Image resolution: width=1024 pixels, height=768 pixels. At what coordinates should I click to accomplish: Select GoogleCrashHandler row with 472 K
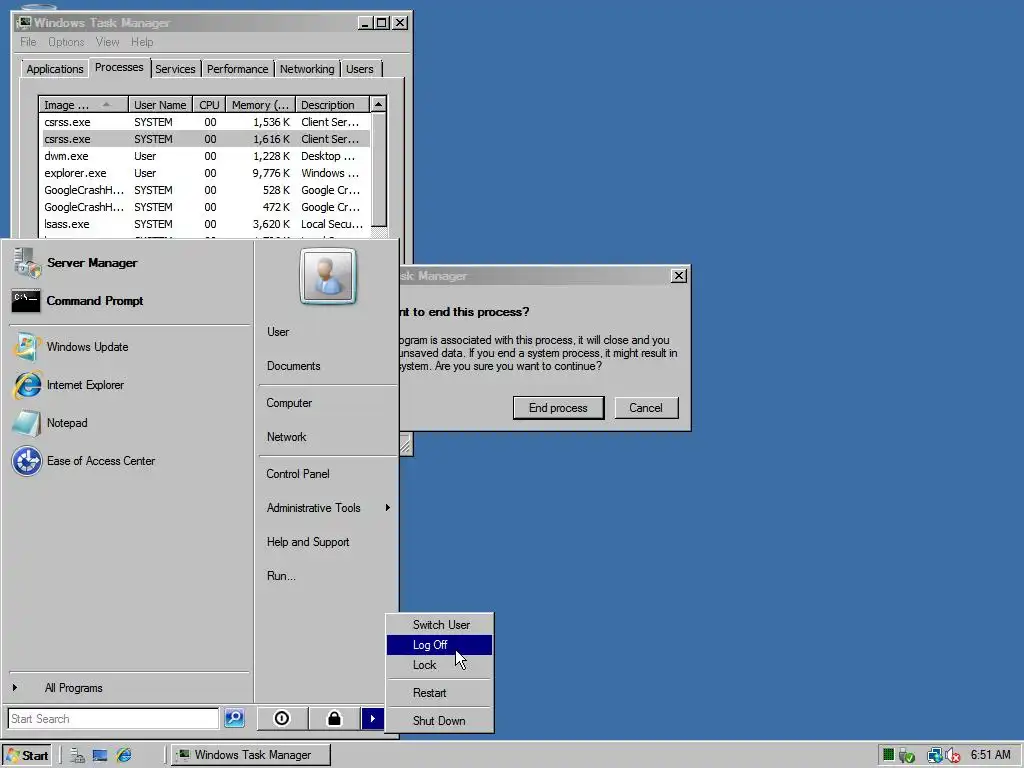tap(204, 207)
